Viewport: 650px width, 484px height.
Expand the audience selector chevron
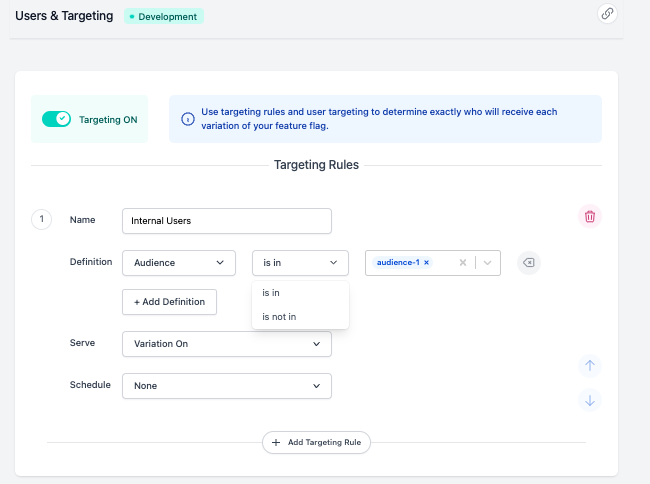(x=487, y=263)
